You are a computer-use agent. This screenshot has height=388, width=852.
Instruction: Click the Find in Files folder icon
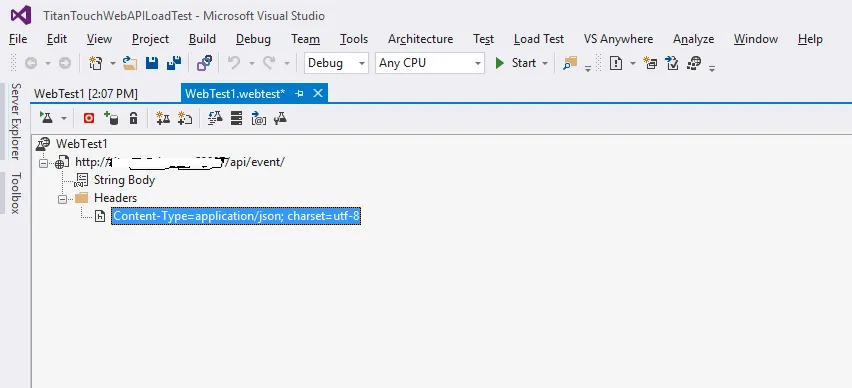point(570,64)
